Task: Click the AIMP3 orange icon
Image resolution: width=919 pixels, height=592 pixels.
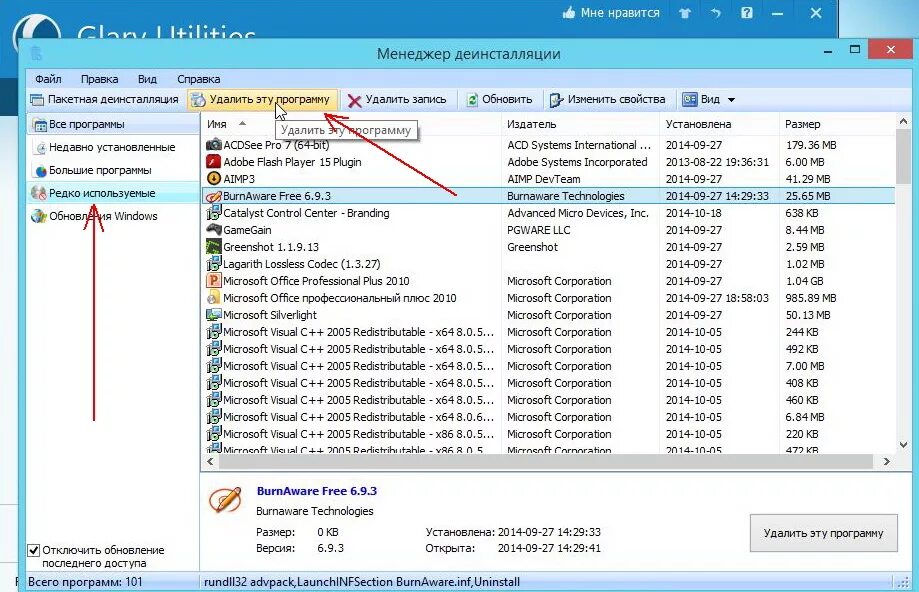Action: pos(214,179)
